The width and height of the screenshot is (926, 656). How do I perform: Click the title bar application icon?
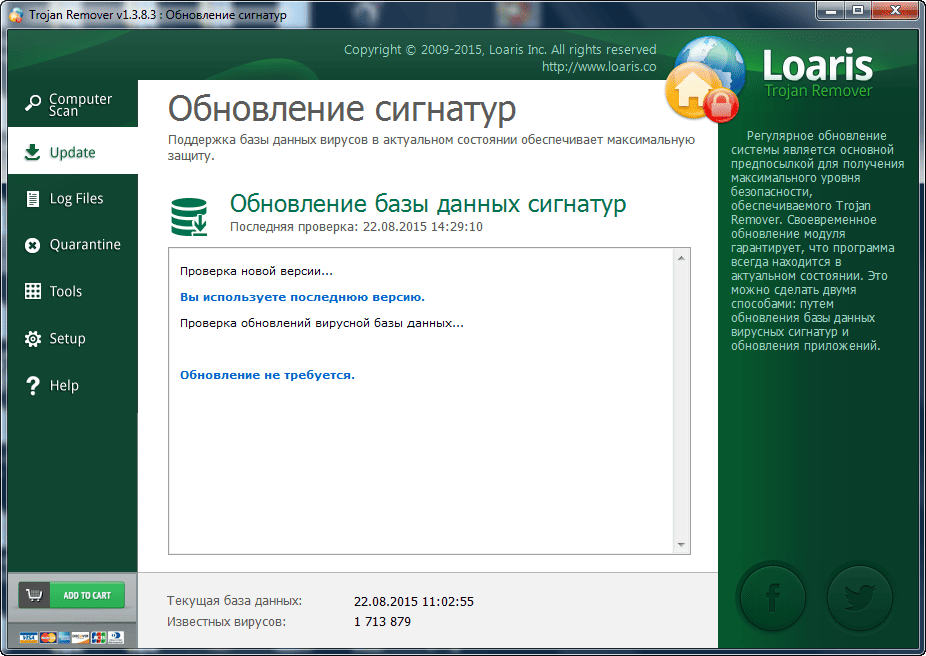tap(17, 14)
